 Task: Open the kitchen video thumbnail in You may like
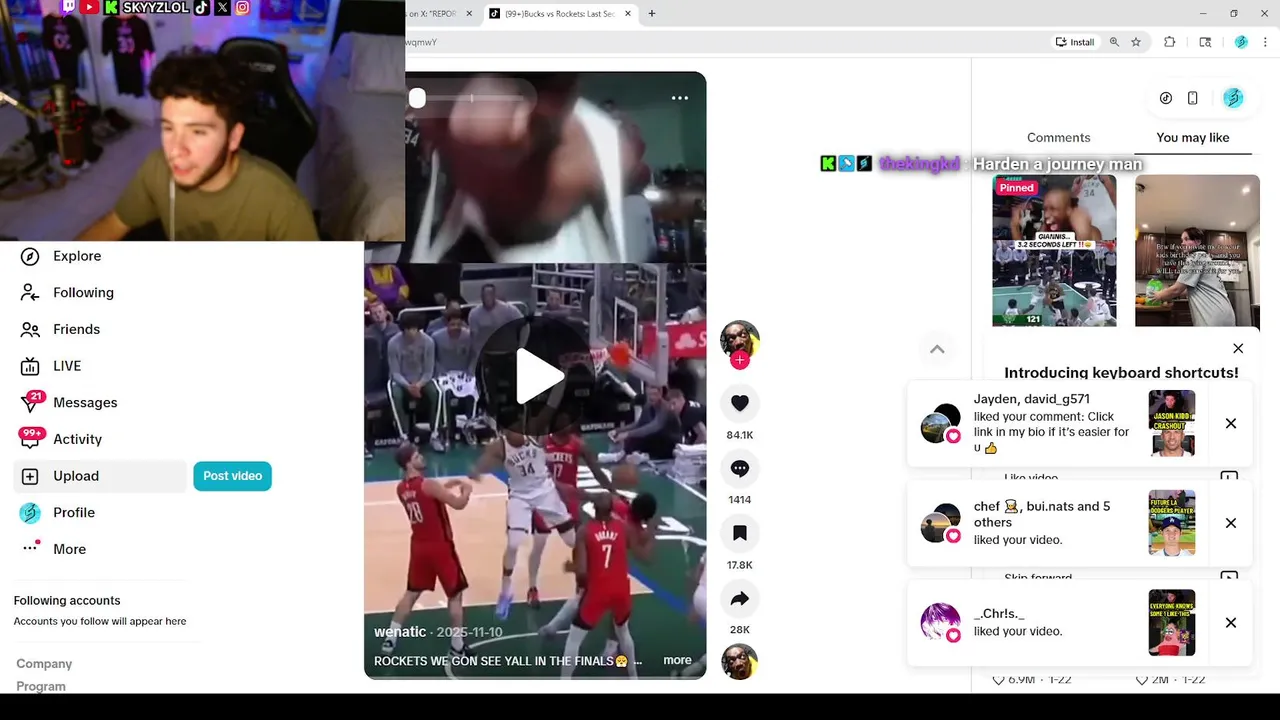coord(1197,251)
